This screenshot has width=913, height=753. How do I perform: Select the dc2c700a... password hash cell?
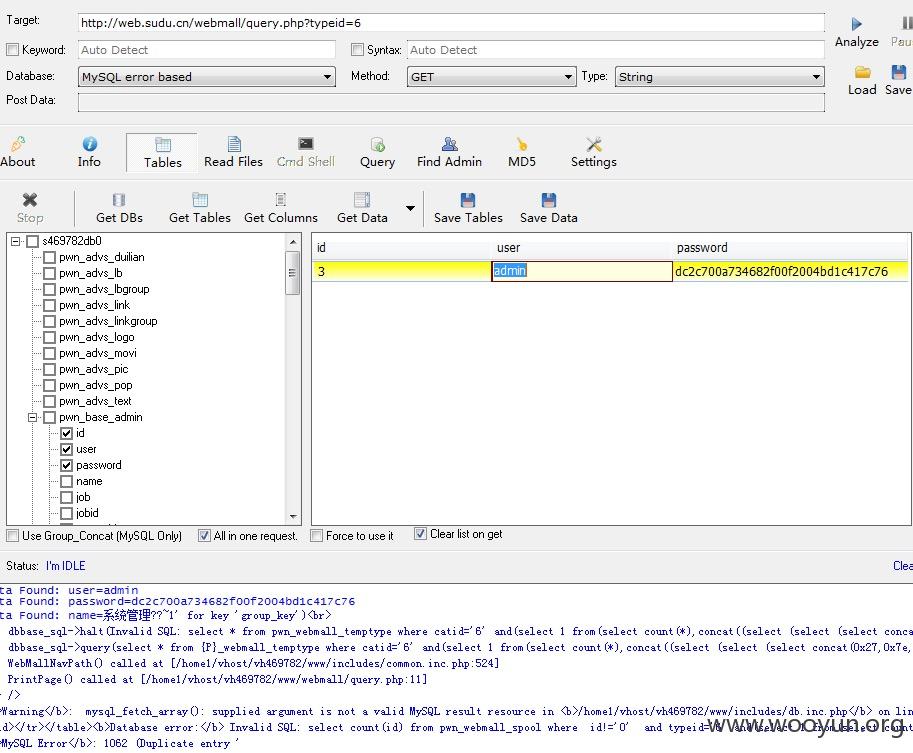(790, 271)
